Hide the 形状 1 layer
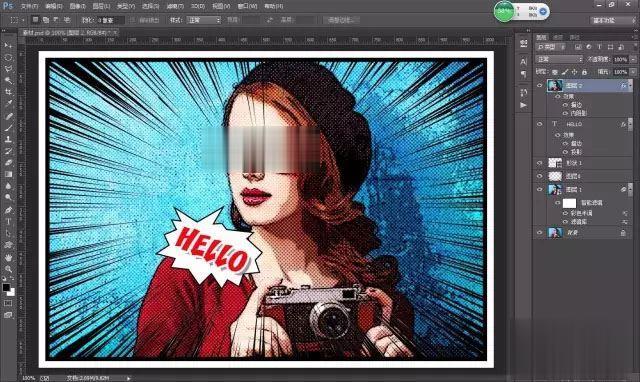The height and width of the screenshot is (382, 640). pyautogui.click(x=540, y=163)
